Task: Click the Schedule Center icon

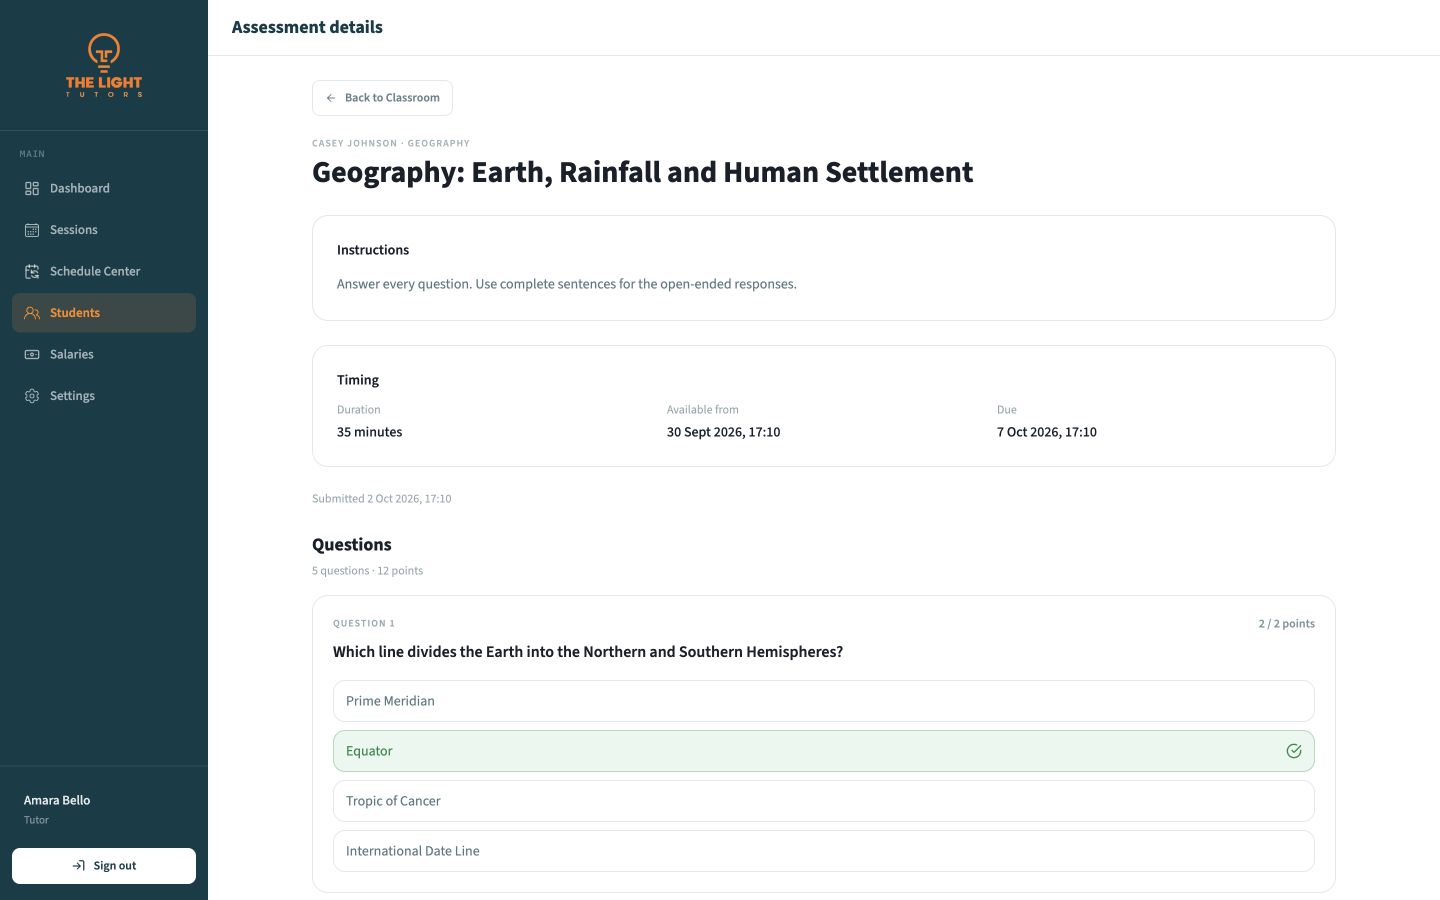Action: [x=32, y=271]
